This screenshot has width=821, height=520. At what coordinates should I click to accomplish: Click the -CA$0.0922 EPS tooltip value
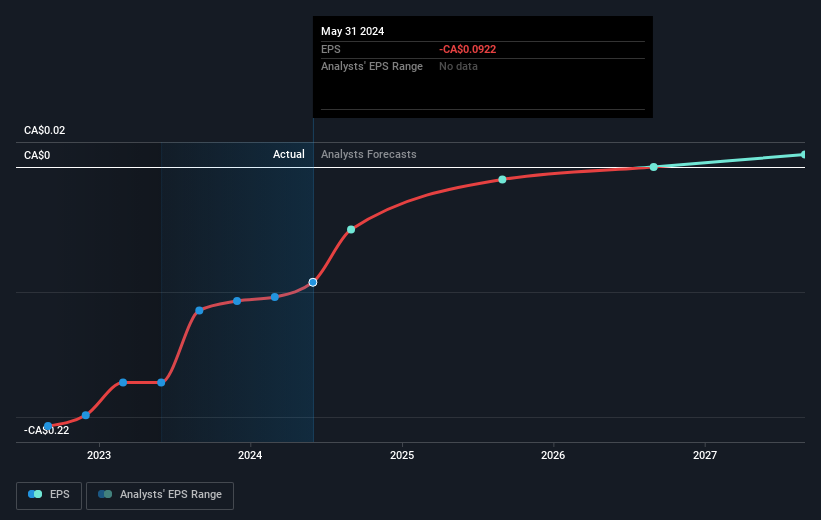tap(468, 49)
